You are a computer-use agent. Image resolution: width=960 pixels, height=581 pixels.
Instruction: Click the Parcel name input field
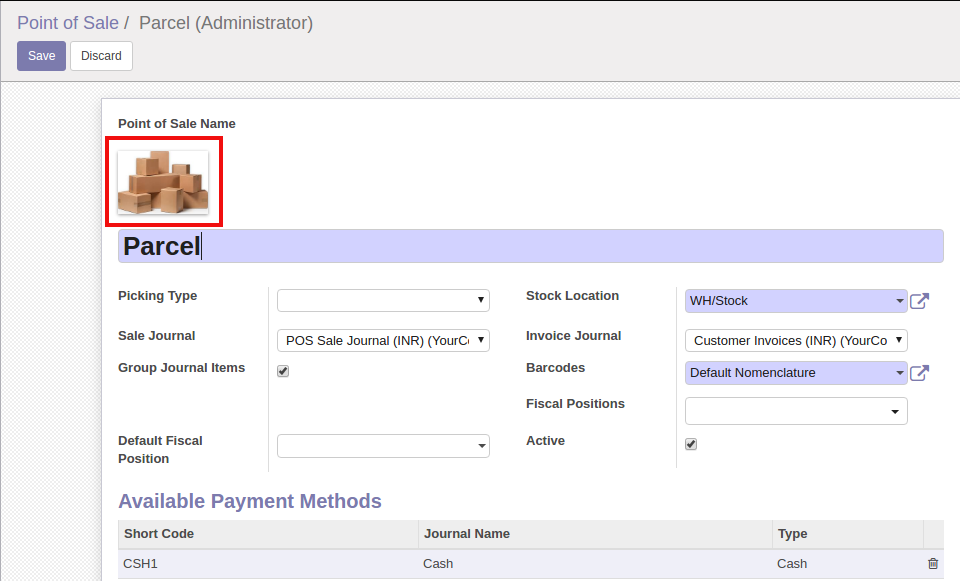coord(530,246)
